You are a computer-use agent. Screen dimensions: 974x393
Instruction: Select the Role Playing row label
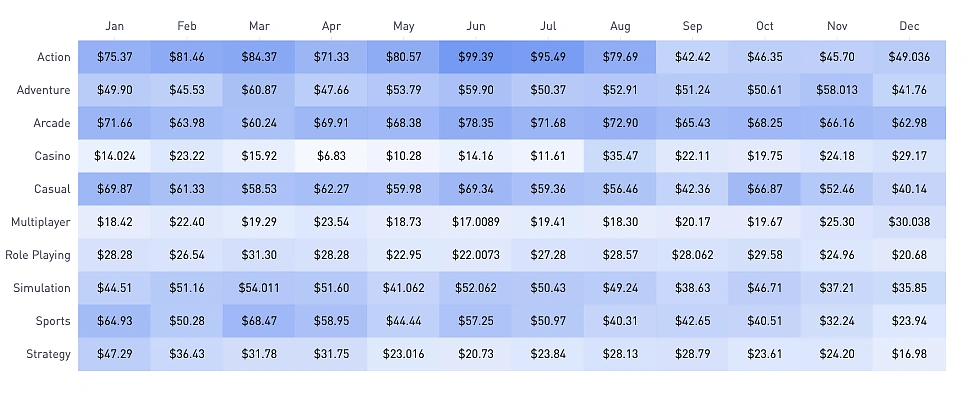point(37,255)
